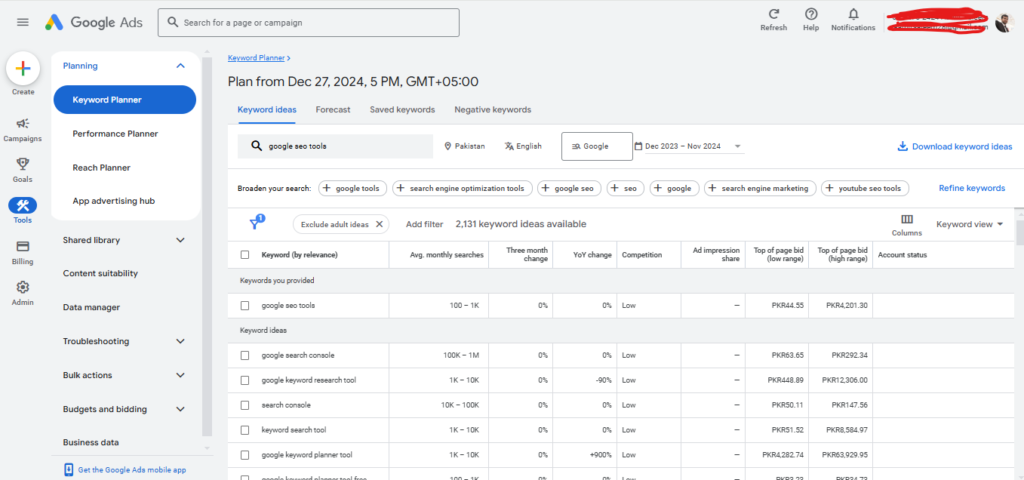This screenshot has height=480, width=1024.
Task: Tick the 'google search console' checkbox
Action: pos(245,355)
